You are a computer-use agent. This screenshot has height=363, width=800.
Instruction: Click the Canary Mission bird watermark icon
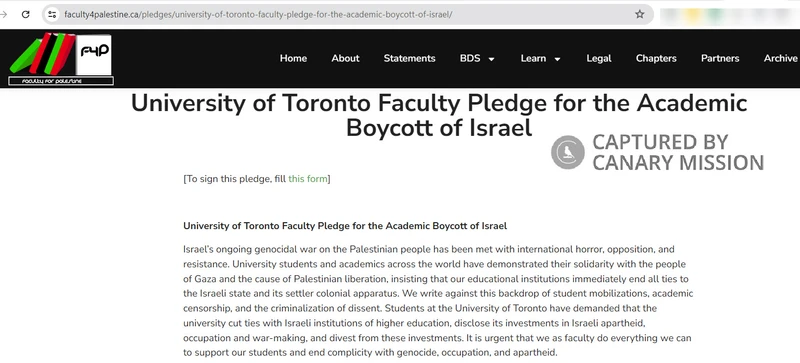tap(567, 152)
